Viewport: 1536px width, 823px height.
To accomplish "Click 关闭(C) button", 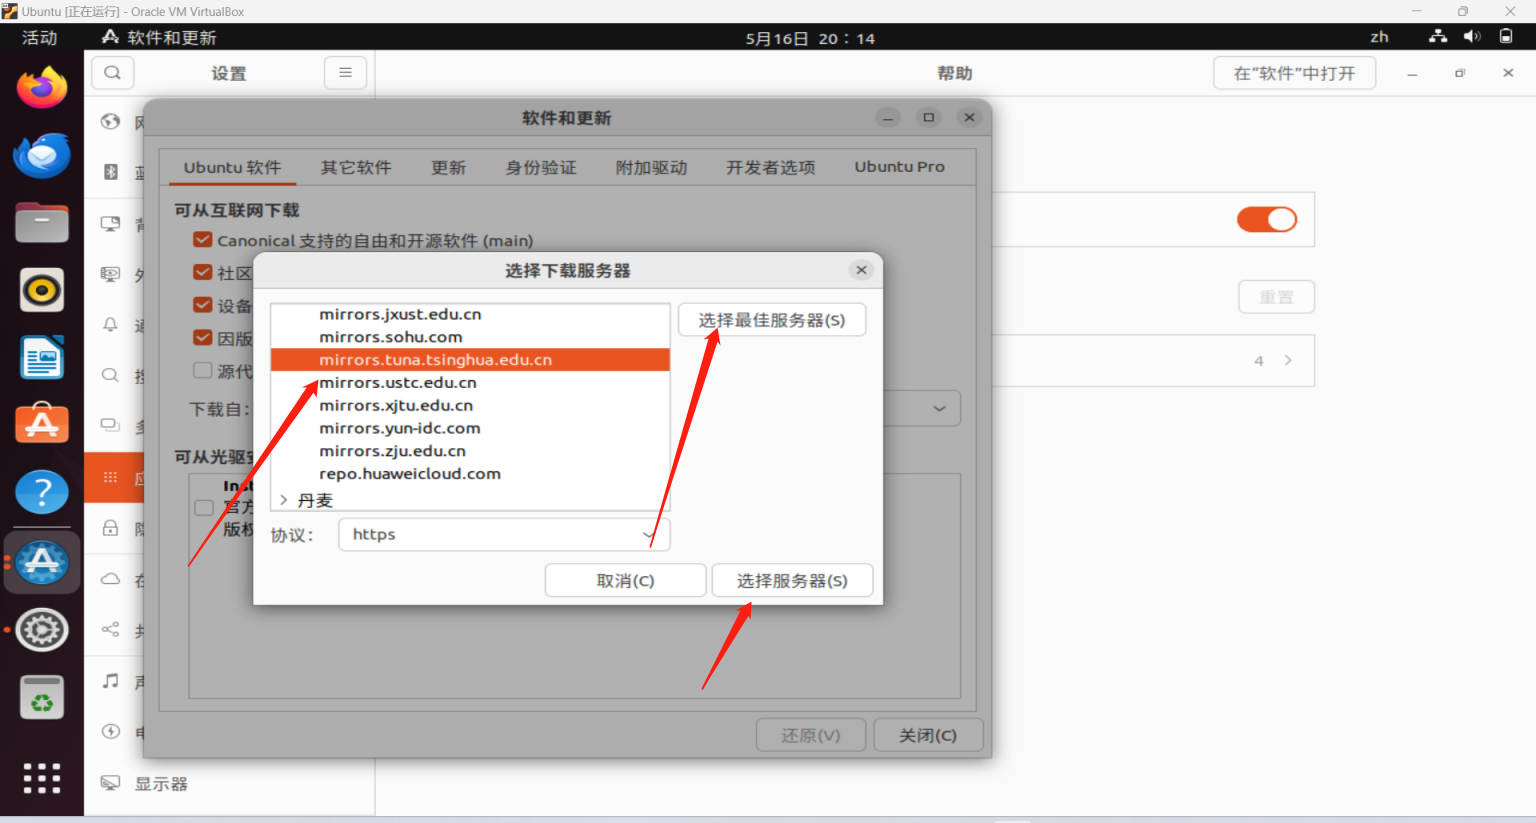I will tap(928, 735).
